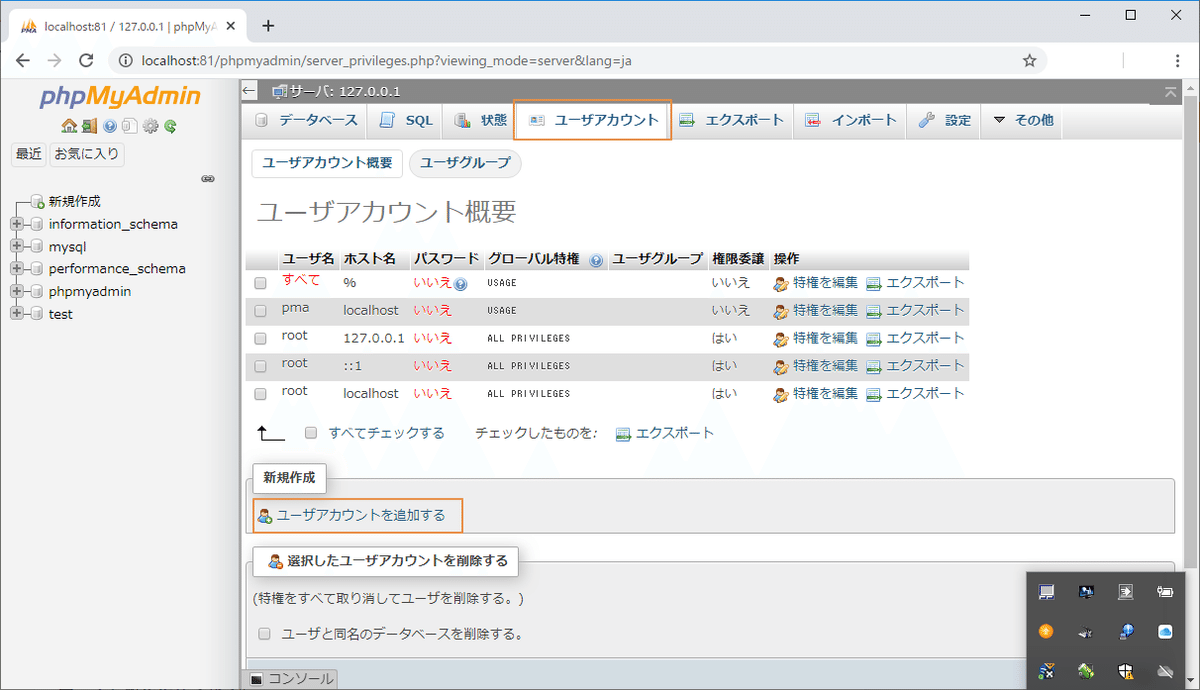1200x690 pixels.
Task: Enable ユーザと同名のデータベースを削除する checkbox
Action: tap(265, 633)
